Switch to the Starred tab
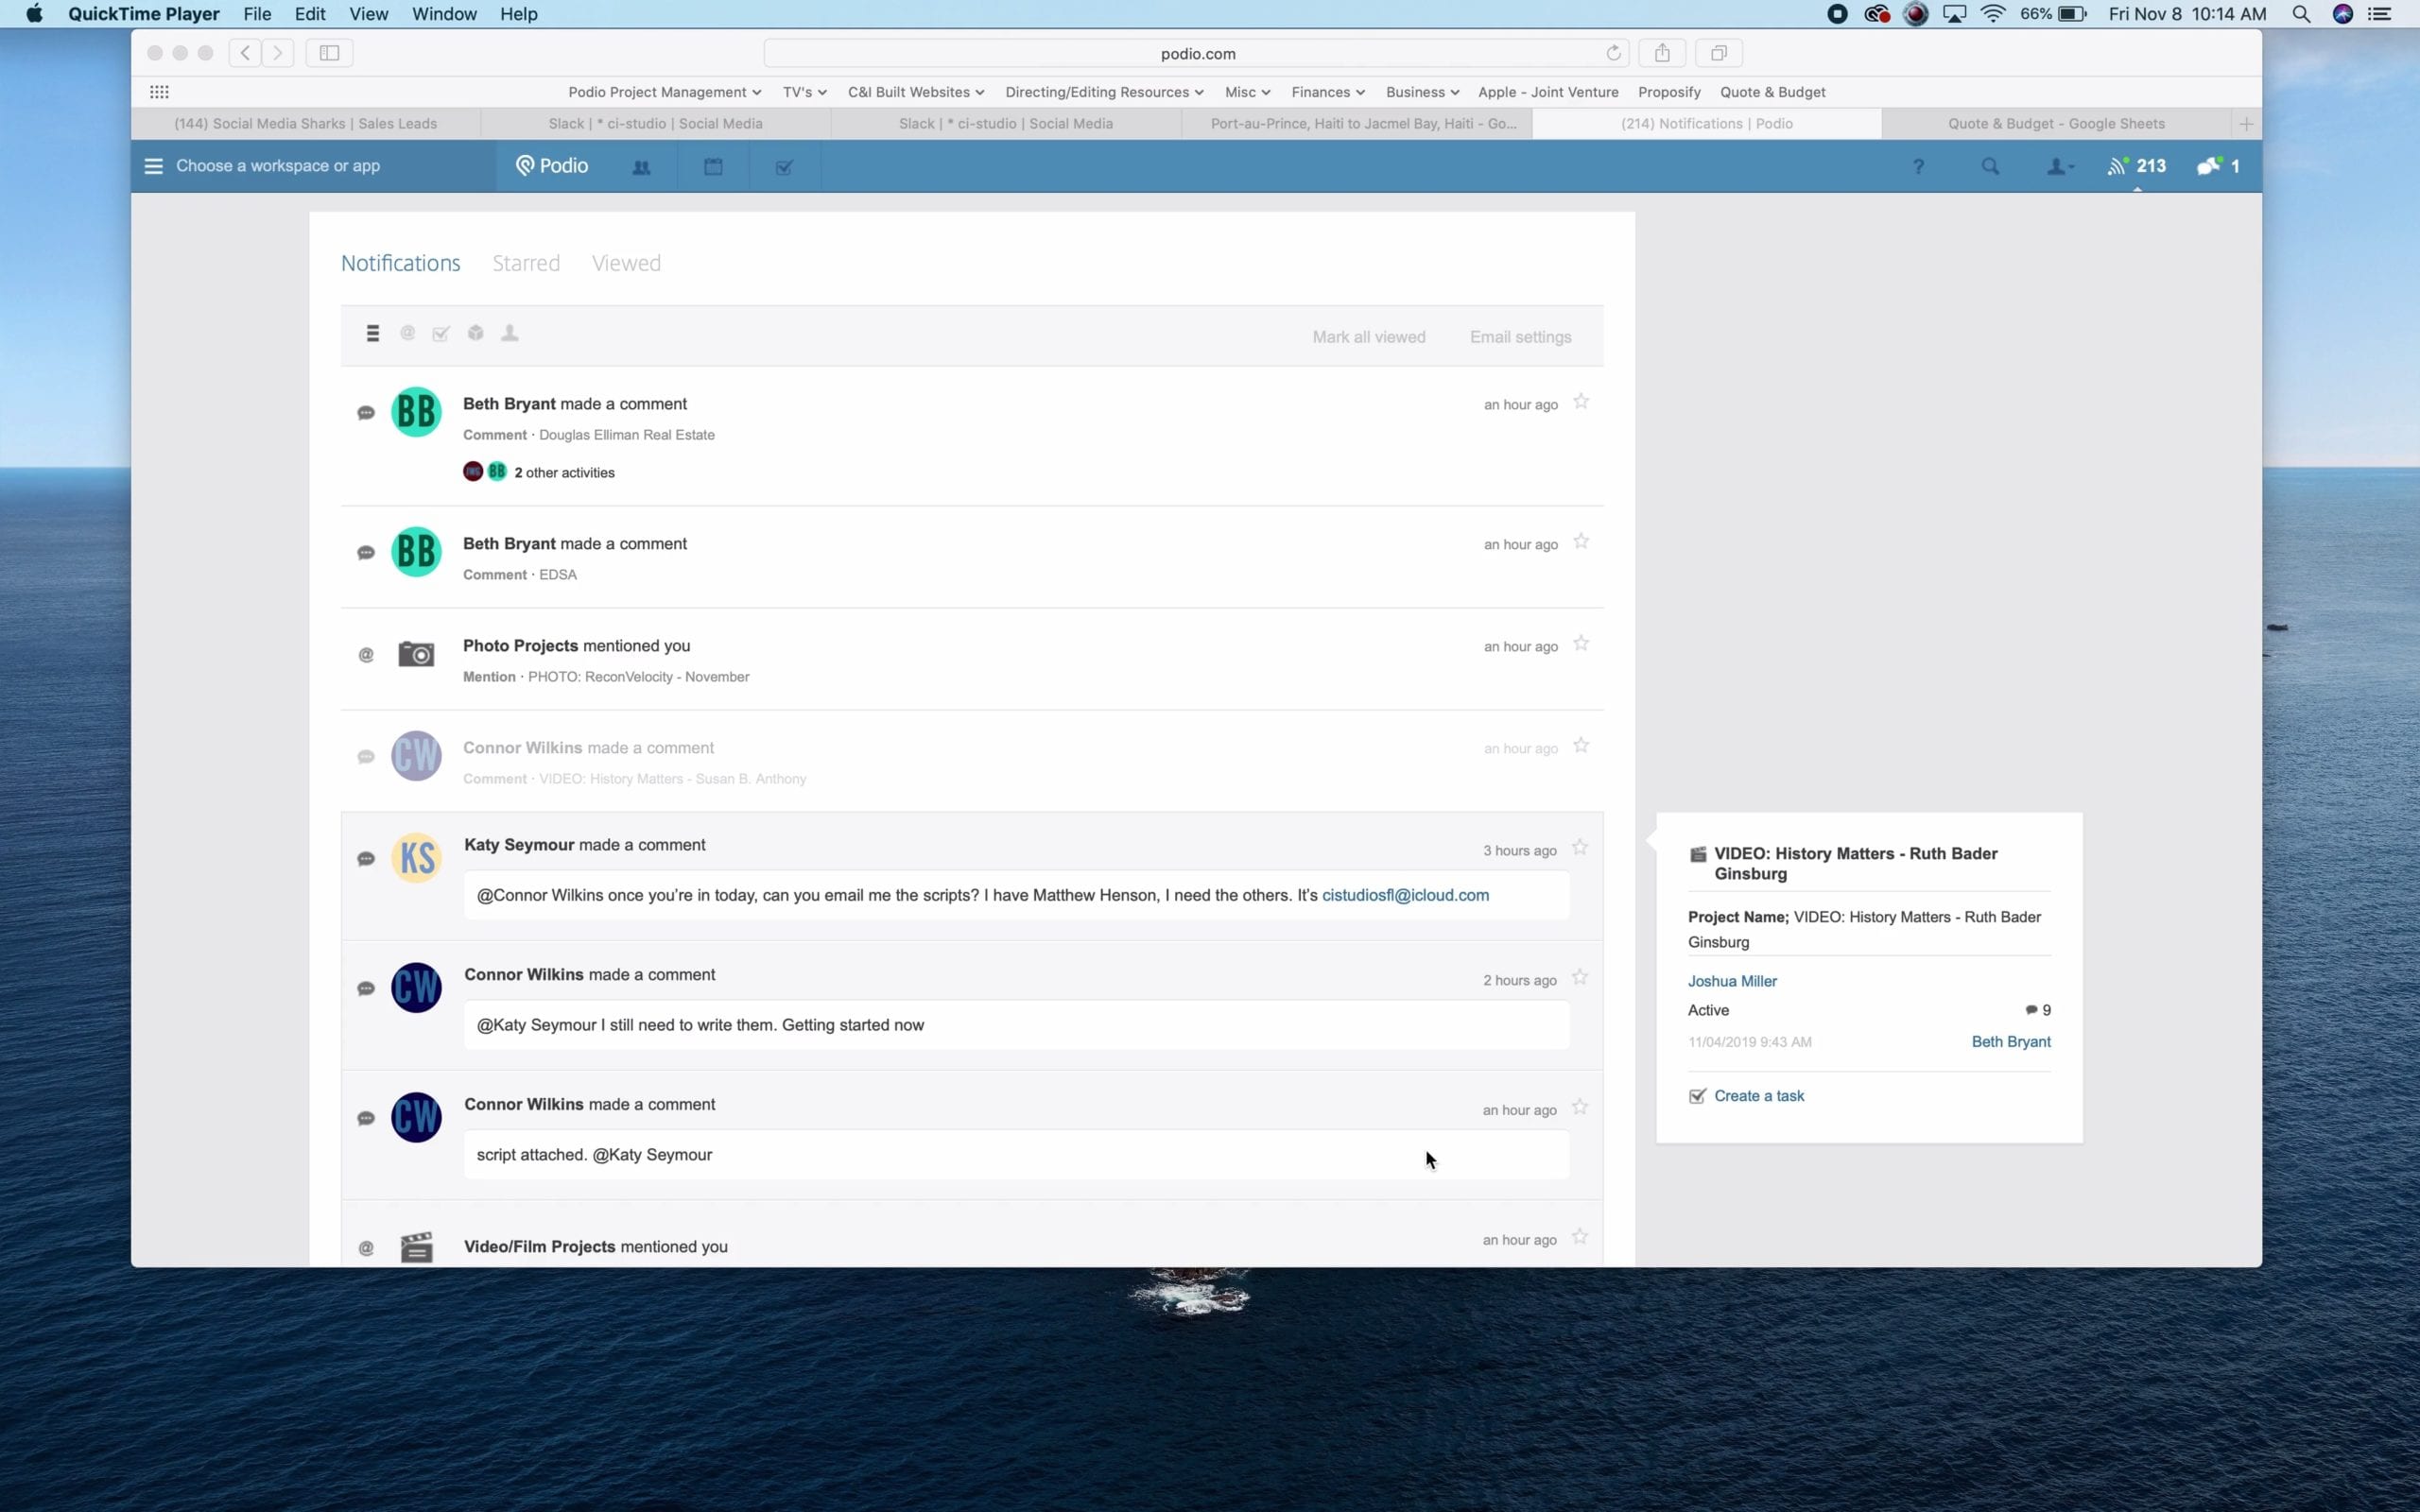 point(526,263)
